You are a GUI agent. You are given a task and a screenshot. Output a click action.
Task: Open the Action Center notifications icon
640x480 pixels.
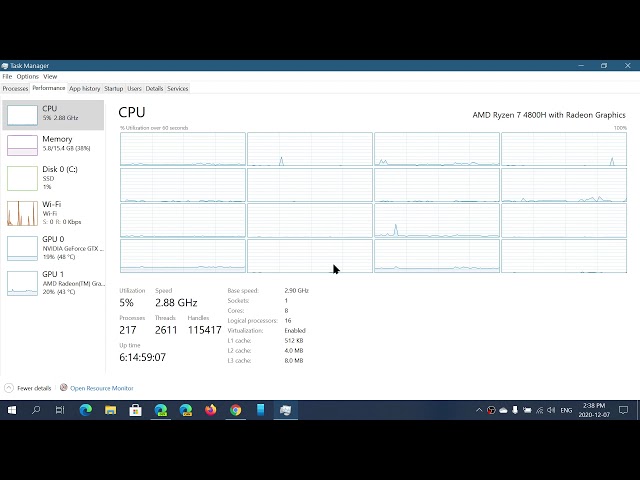tap(623, 410)
